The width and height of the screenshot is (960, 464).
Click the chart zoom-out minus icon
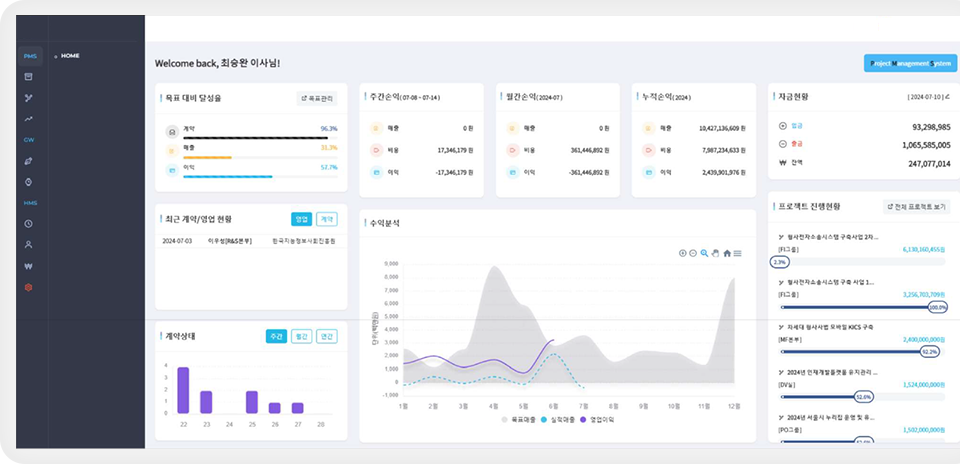[x=693, y=253]
